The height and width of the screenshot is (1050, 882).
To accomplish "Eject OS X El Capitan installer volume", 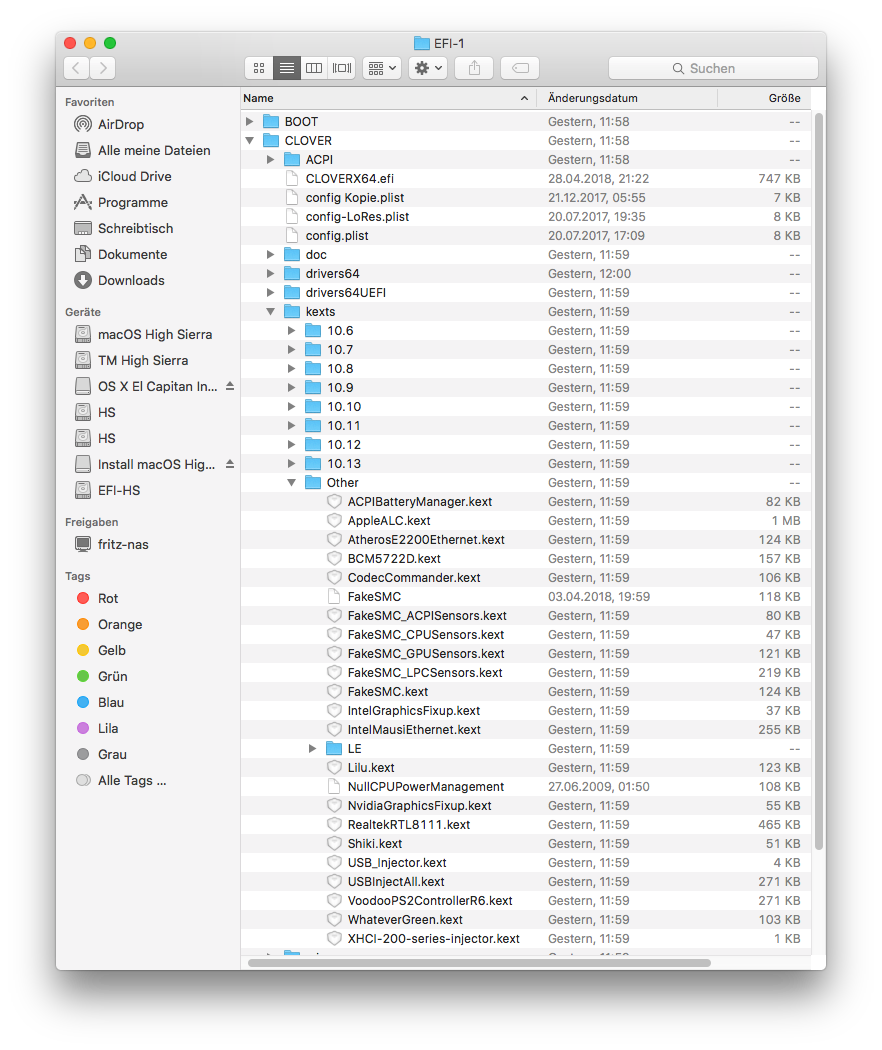I will (x=230, y=386).
